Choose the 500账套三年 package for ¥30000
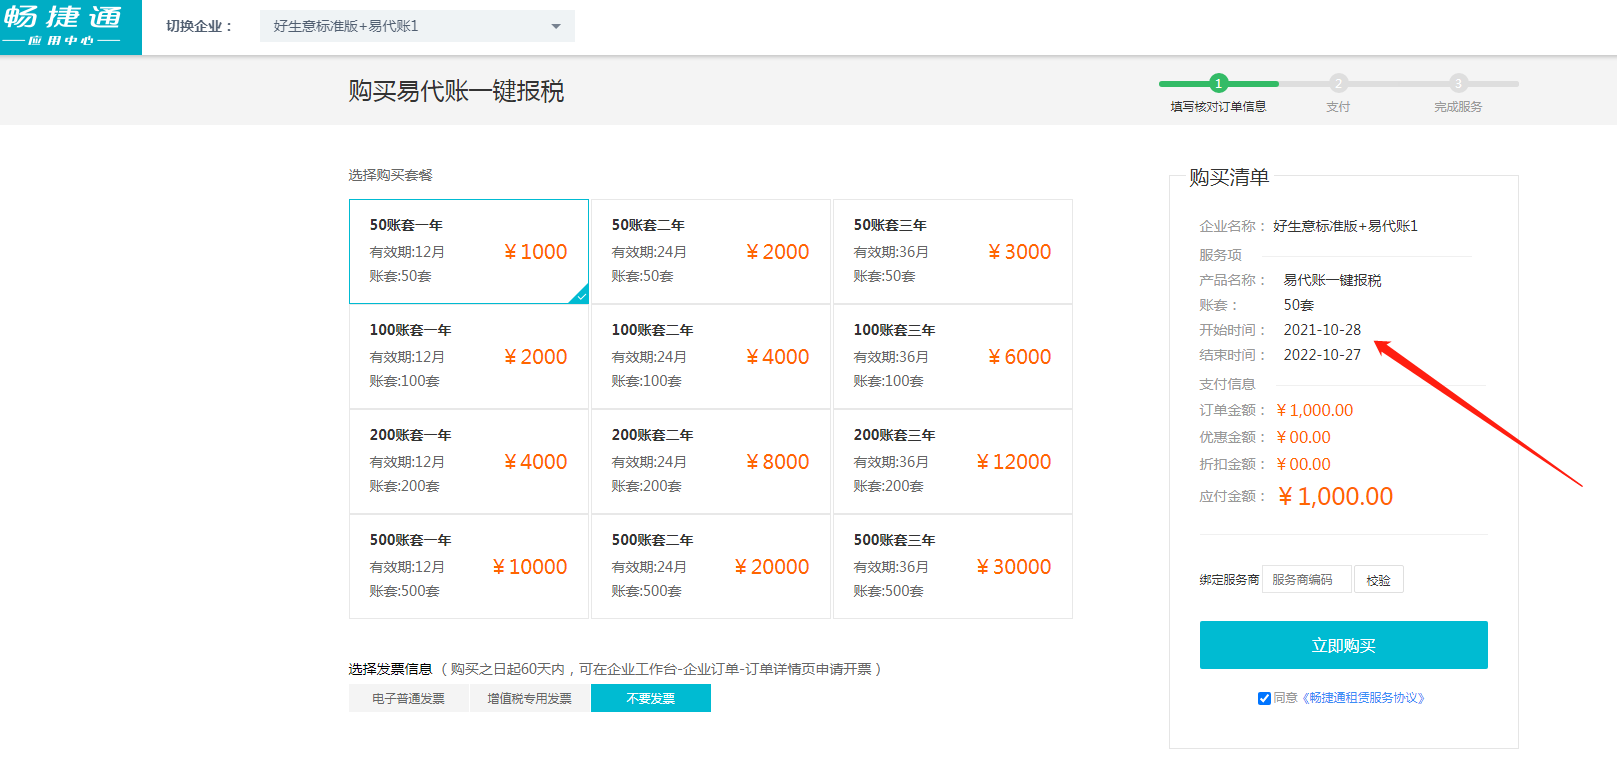Screen dimensions: 1617x760 click(x=952, y=566)
